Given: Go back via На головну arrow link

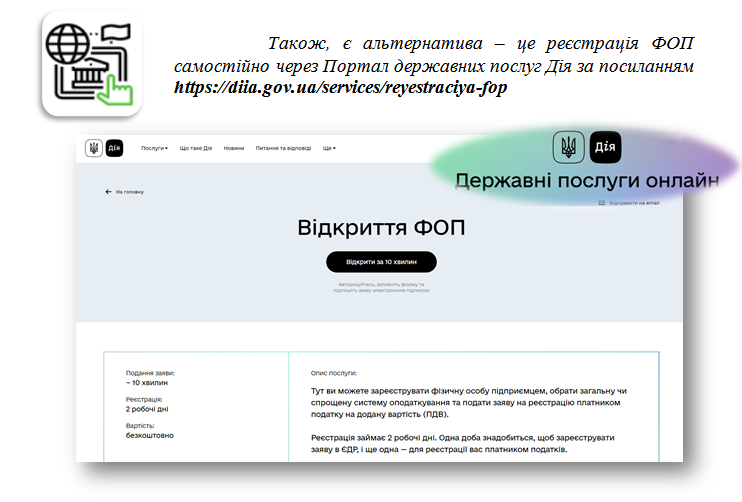Looking at the screenshot, I should coord(124,192).
